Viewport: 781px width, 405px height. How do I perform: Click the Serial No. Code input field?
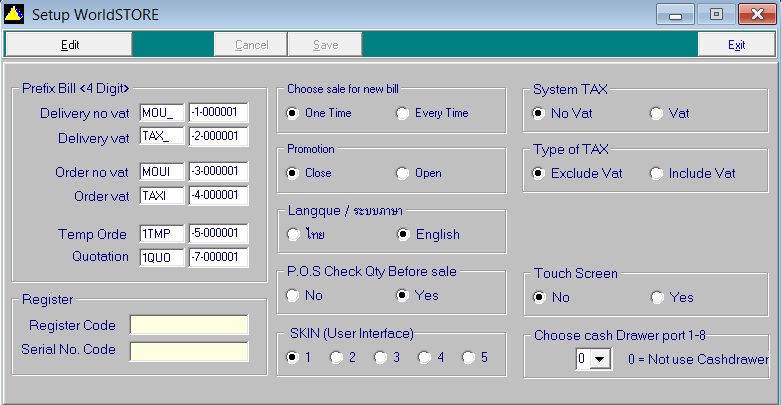[x=189, y=351]
